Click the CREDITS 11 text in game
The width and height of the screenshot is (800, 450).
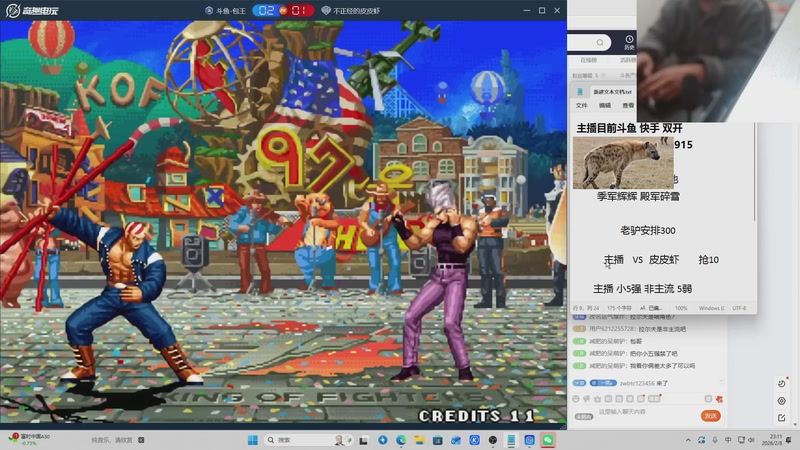pyautogui.click(x=477, y=416)
